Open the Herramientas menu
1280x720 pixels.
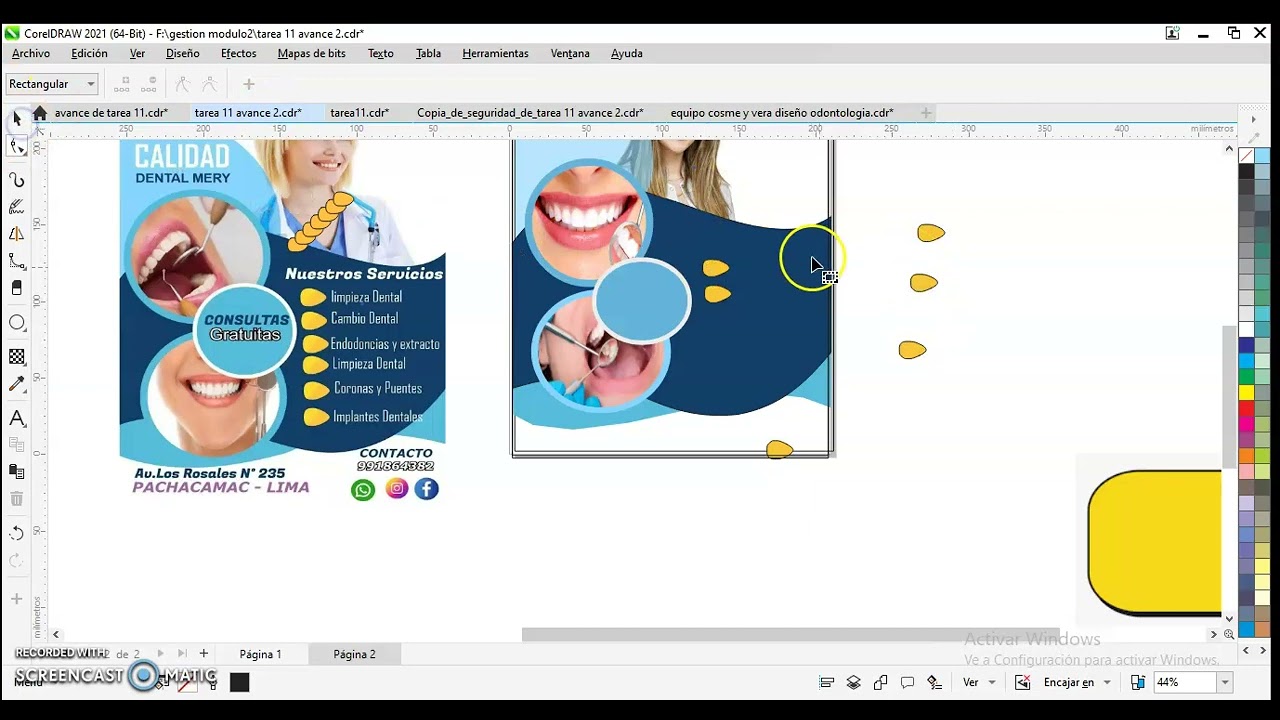pos(496,54)
